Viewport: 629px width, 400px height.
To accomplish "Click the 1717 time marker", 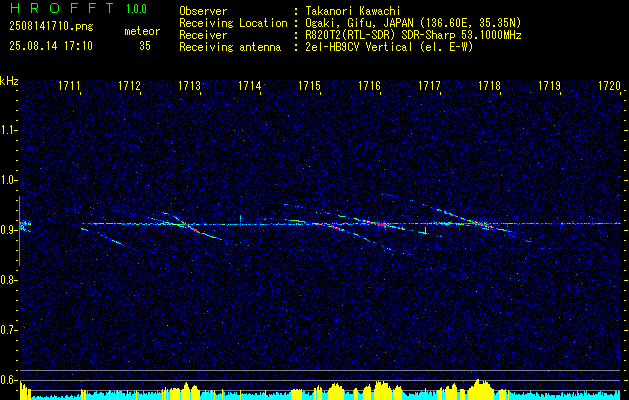I will (429, 86).
